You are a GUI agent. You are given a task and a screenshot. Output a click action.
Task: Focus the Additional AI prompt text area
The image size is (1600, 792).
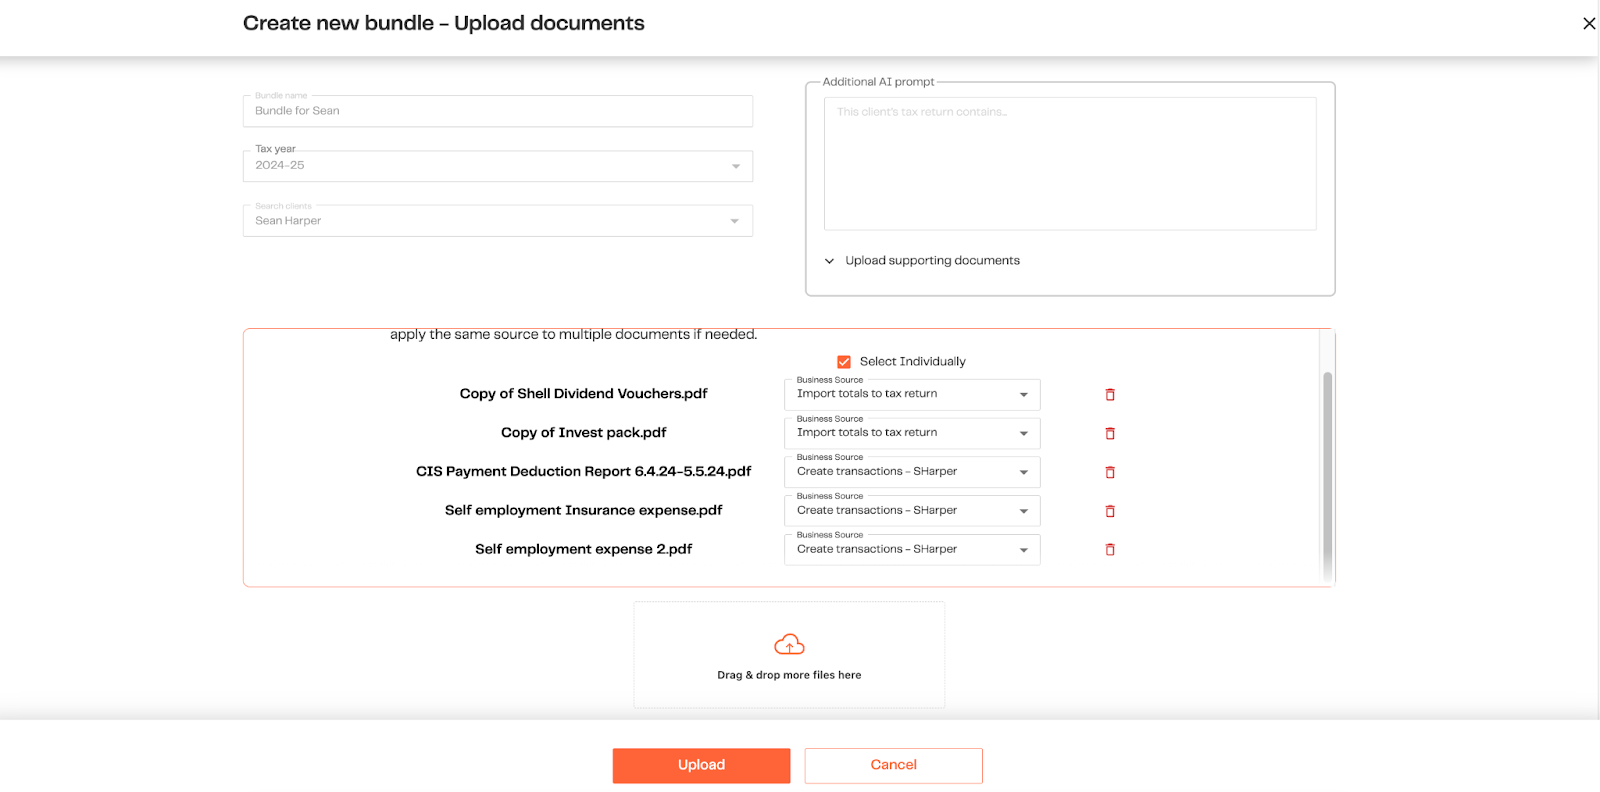tap(1070, 164)
